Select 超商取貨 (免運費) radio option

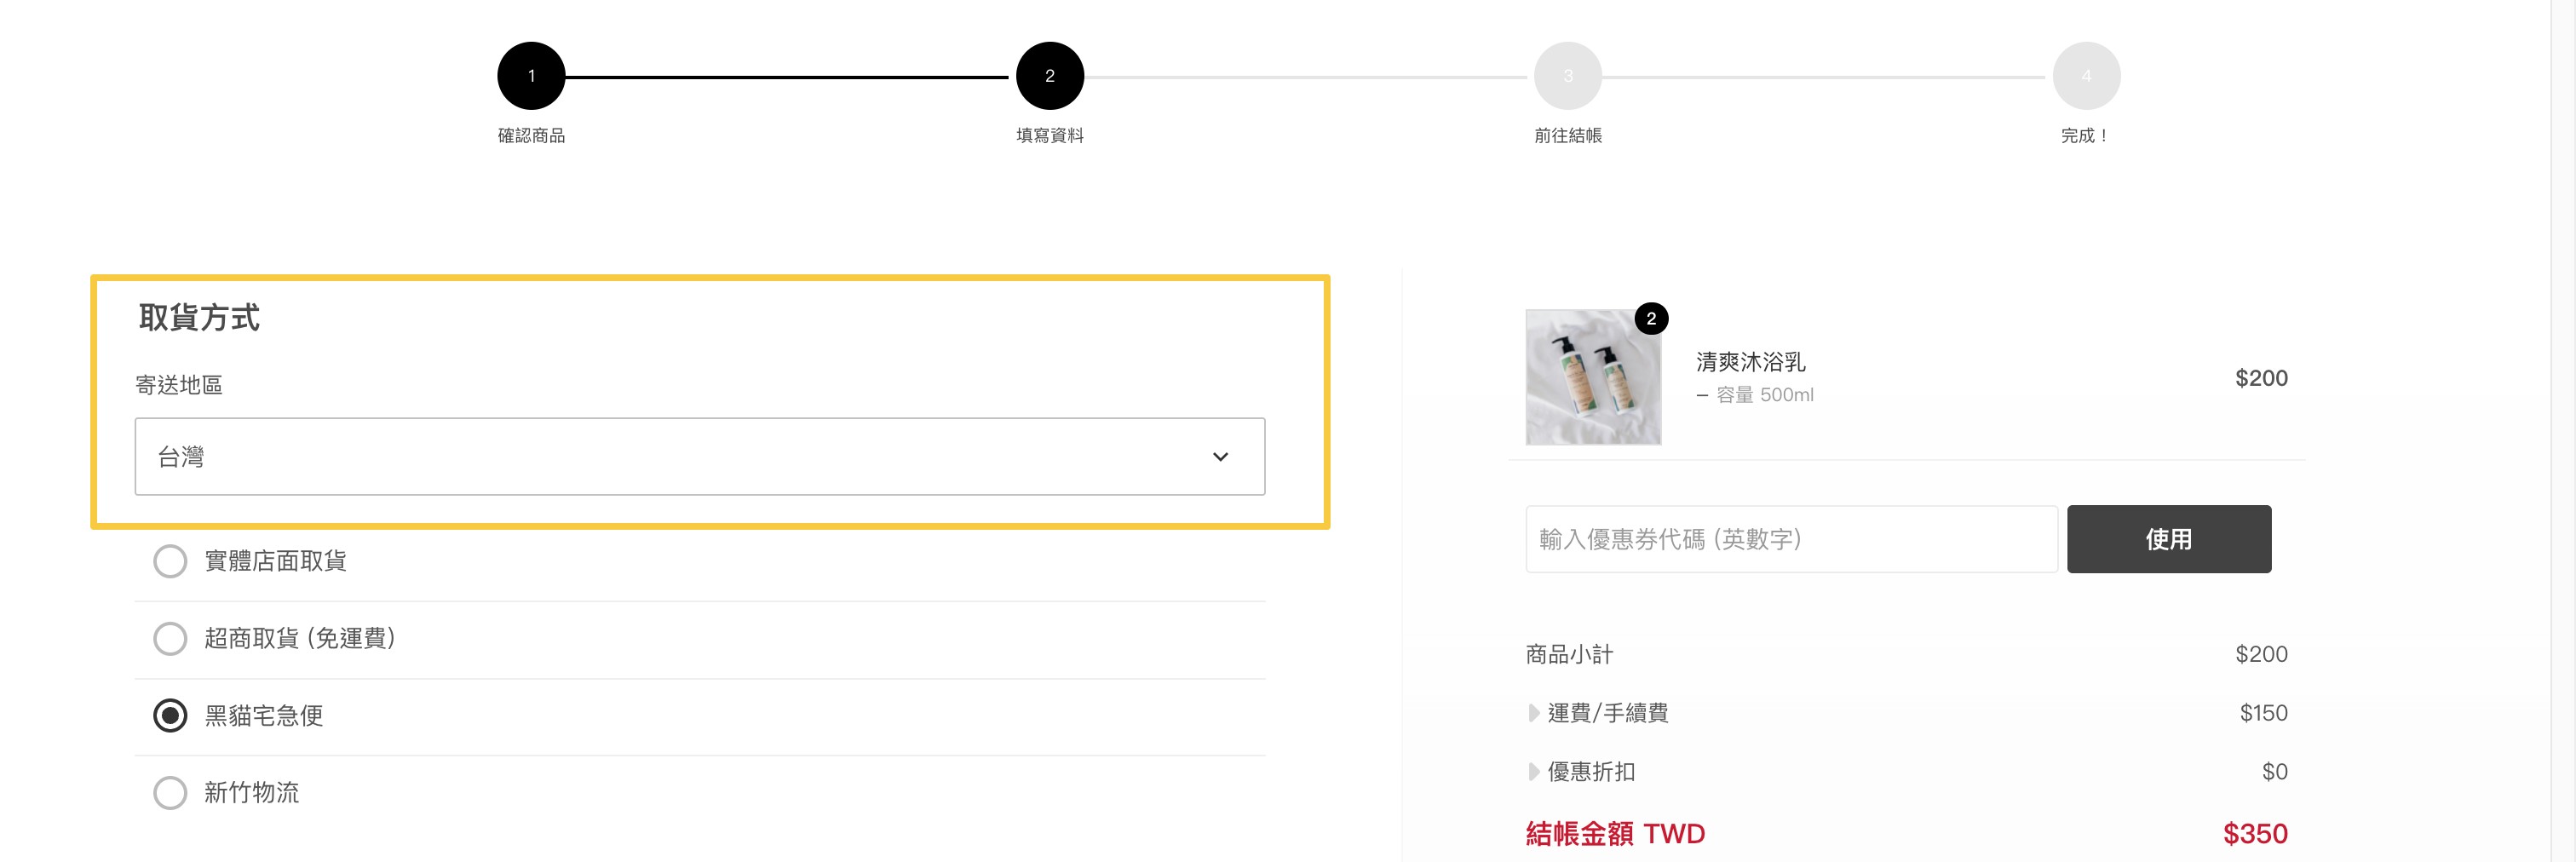click(170, 638)
